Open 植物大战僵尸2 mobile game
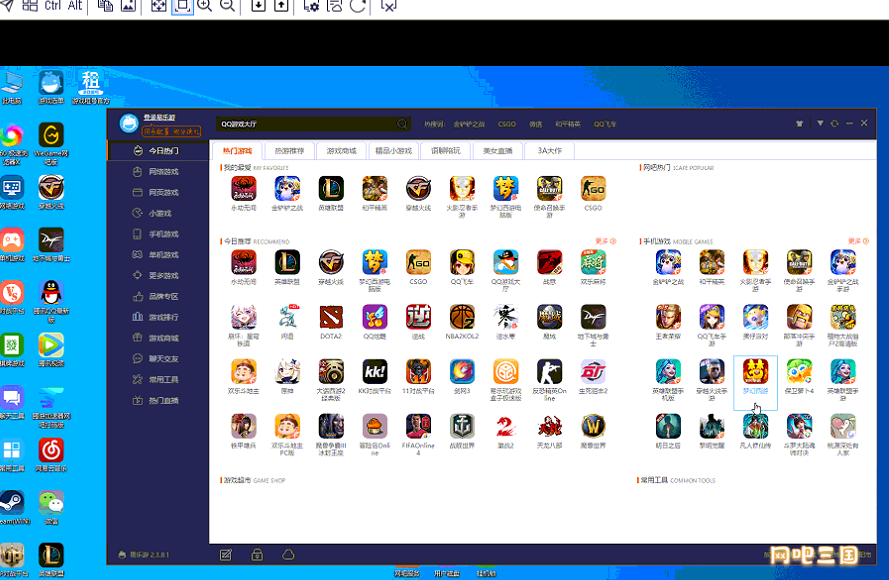The width and height of the screenshot is (889, 580). pos(843,317)
